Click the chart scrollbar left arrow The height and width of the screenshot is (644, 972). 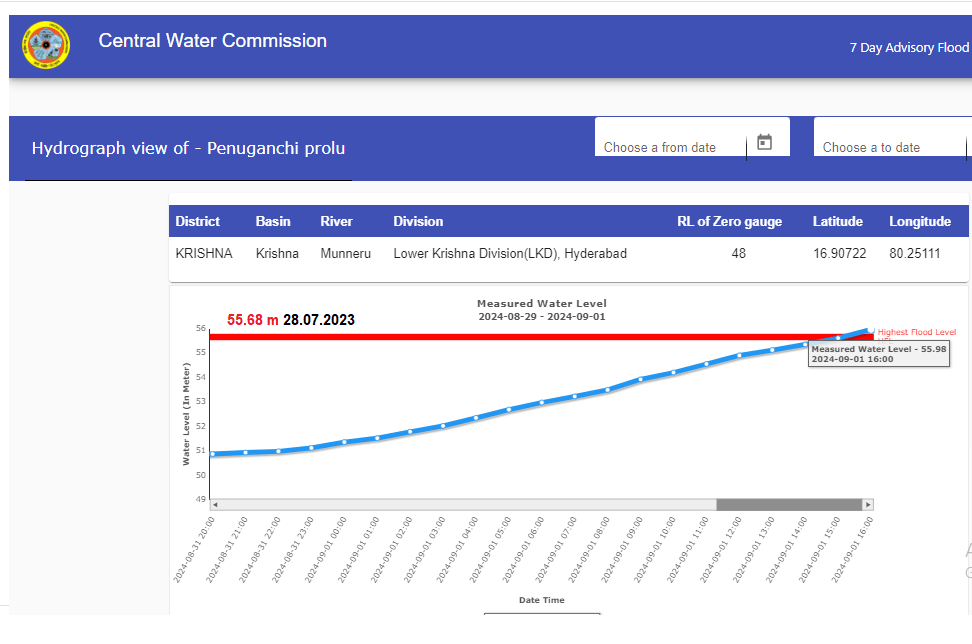(x=215, y=505)
